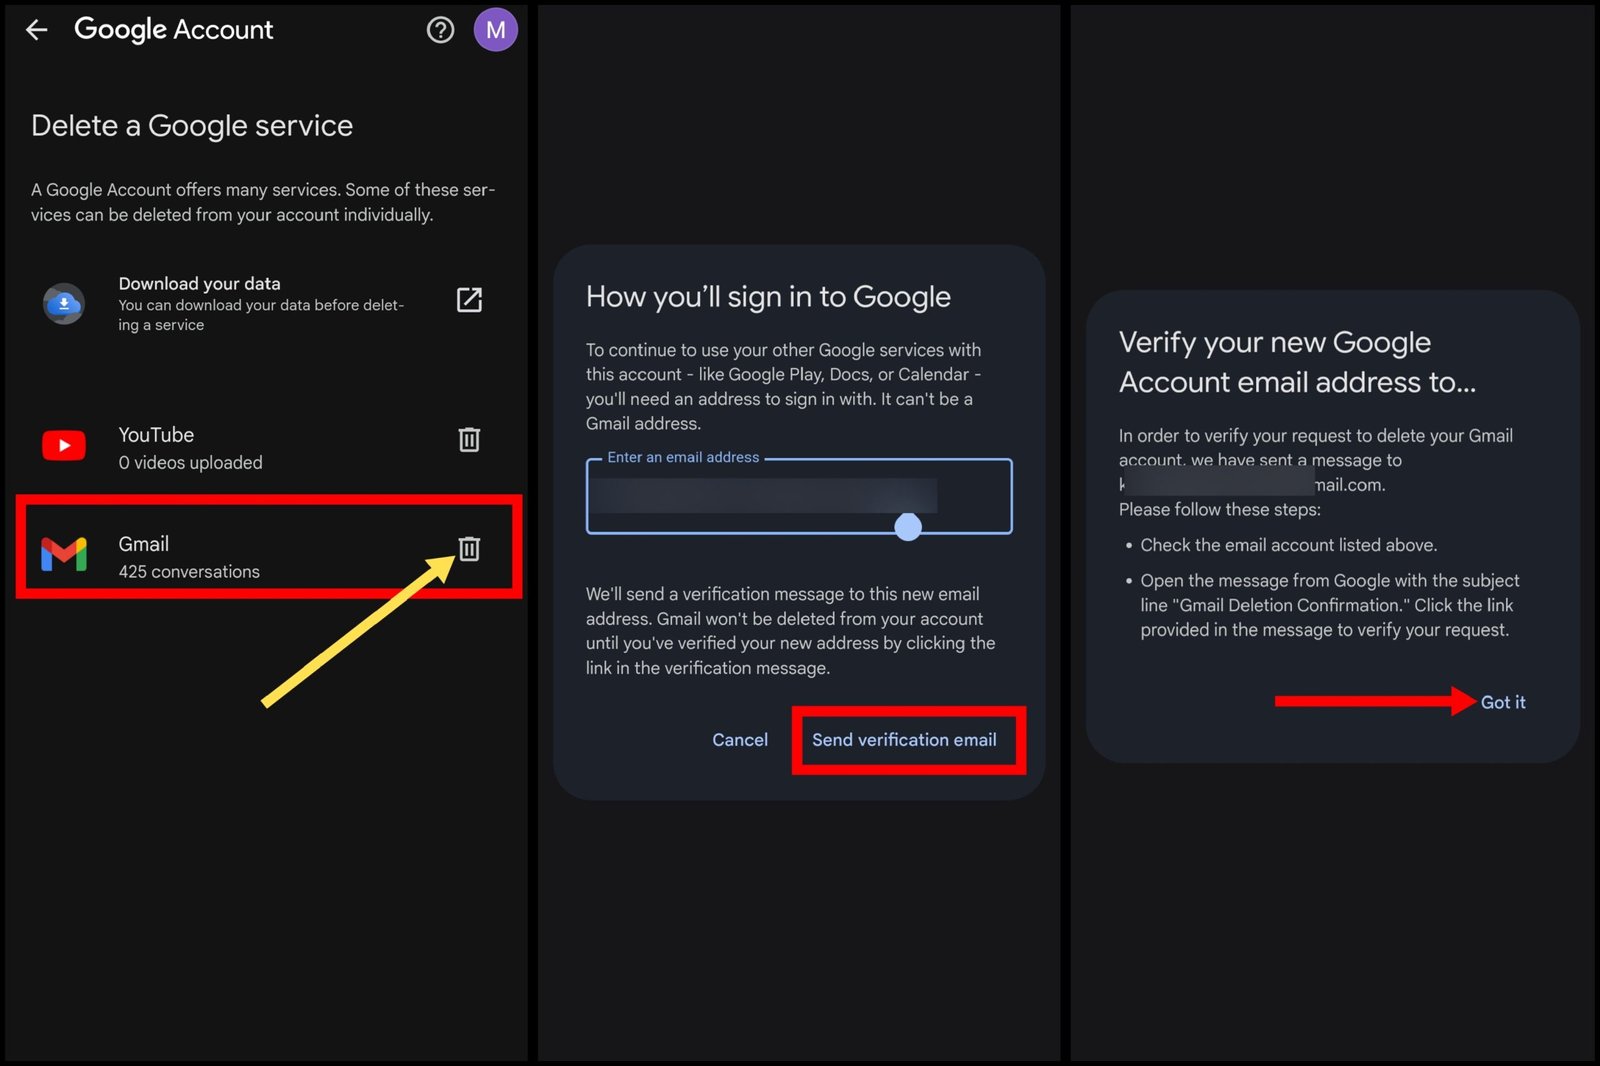This screenshot has width=1600, height=1066.
Task: Click the 'Please follow these steps:' text
Action: coord(1220,510)
